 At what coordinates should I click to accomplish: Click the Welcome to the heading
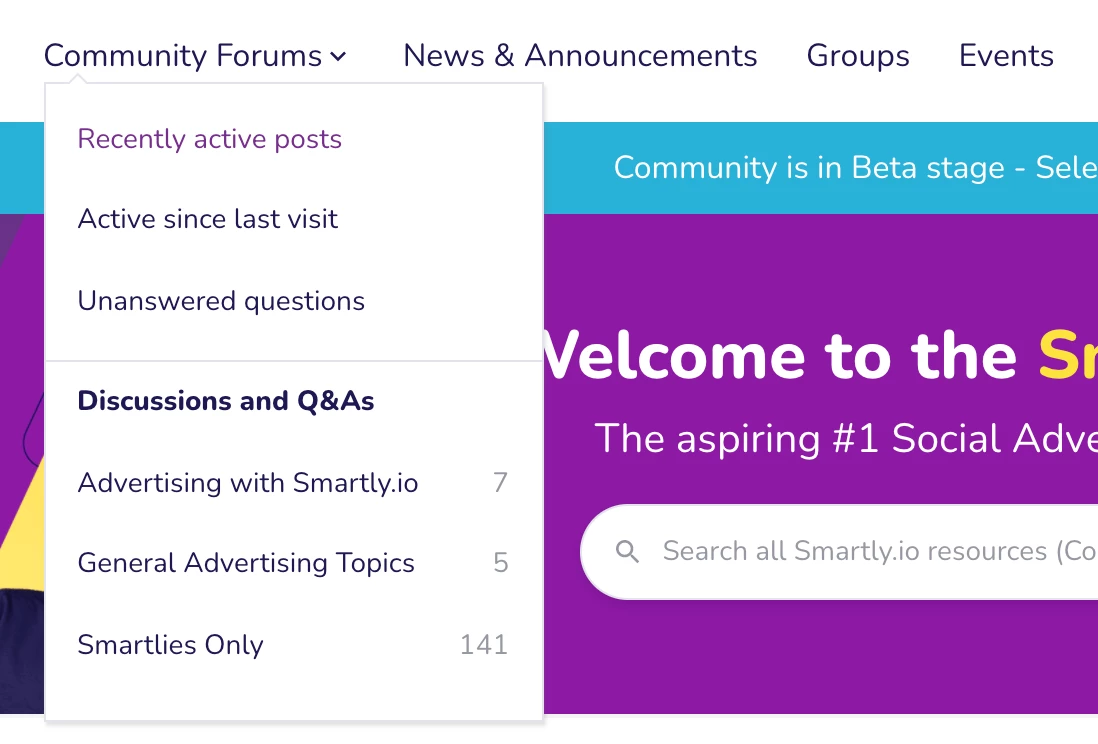click(x=780, y=356)
